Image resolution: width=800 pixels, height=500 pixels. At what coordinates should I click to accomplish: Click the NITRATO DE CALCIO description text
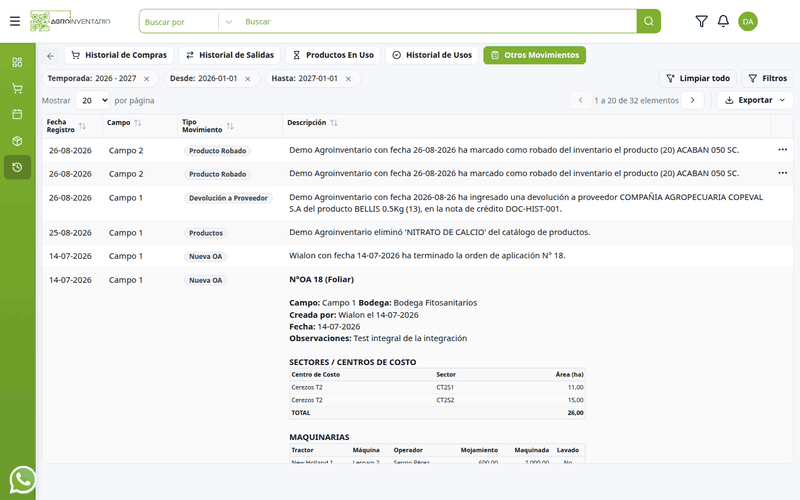click(439, 232)
